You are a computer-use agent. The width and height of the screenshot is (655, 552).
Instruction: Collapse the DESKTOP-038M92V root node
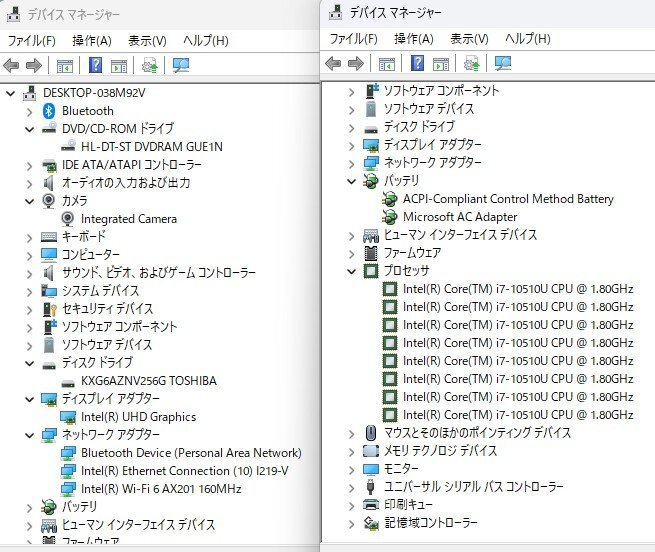pyautogui.click(x=10, y=93)
